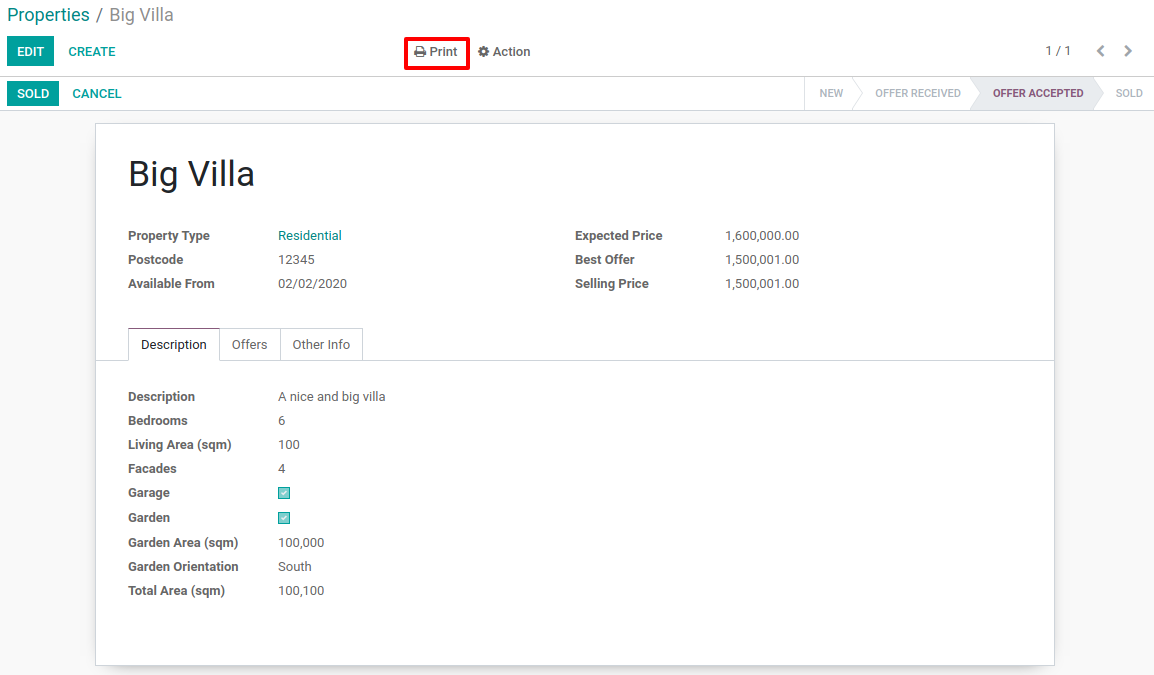Screen dimensions: 1154x675
Task: Toggle the Garage checkbox
Action: click(284, 493)
